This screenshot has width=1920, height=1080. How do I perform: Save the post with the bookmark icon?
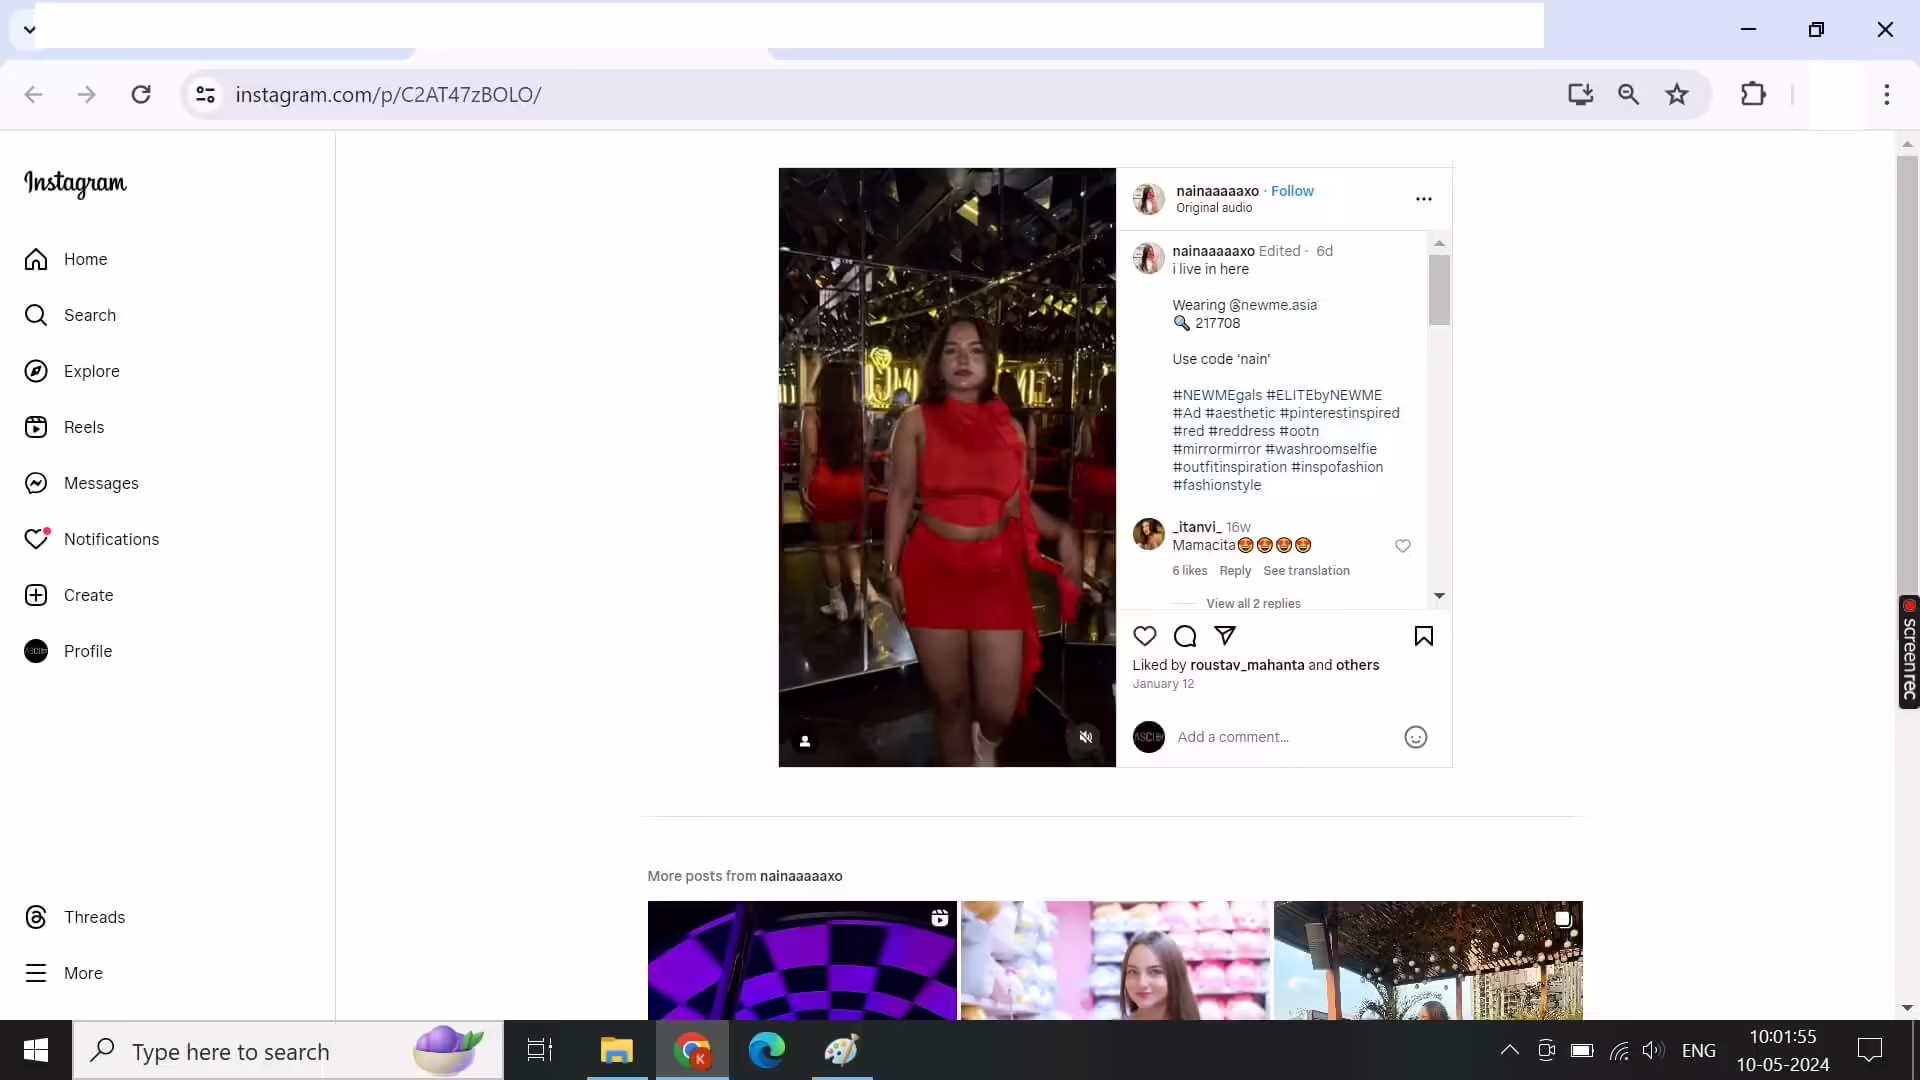point(1424,636)
